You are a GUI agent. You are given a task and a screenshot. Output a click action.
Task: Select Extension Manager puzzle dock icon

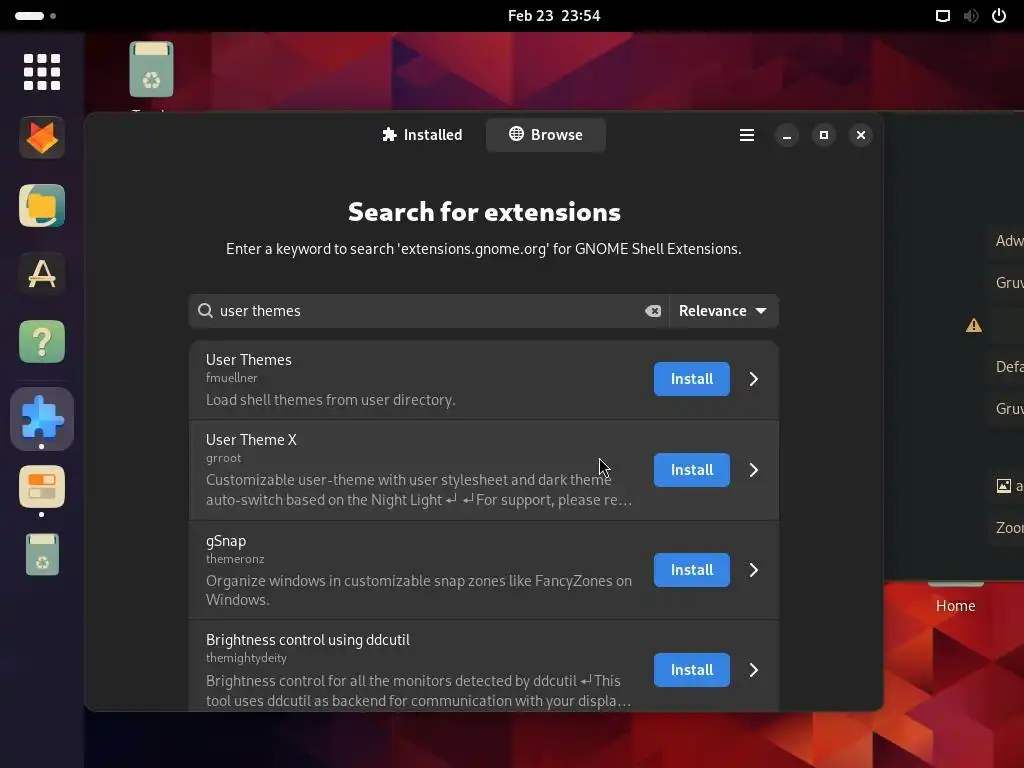42,418
